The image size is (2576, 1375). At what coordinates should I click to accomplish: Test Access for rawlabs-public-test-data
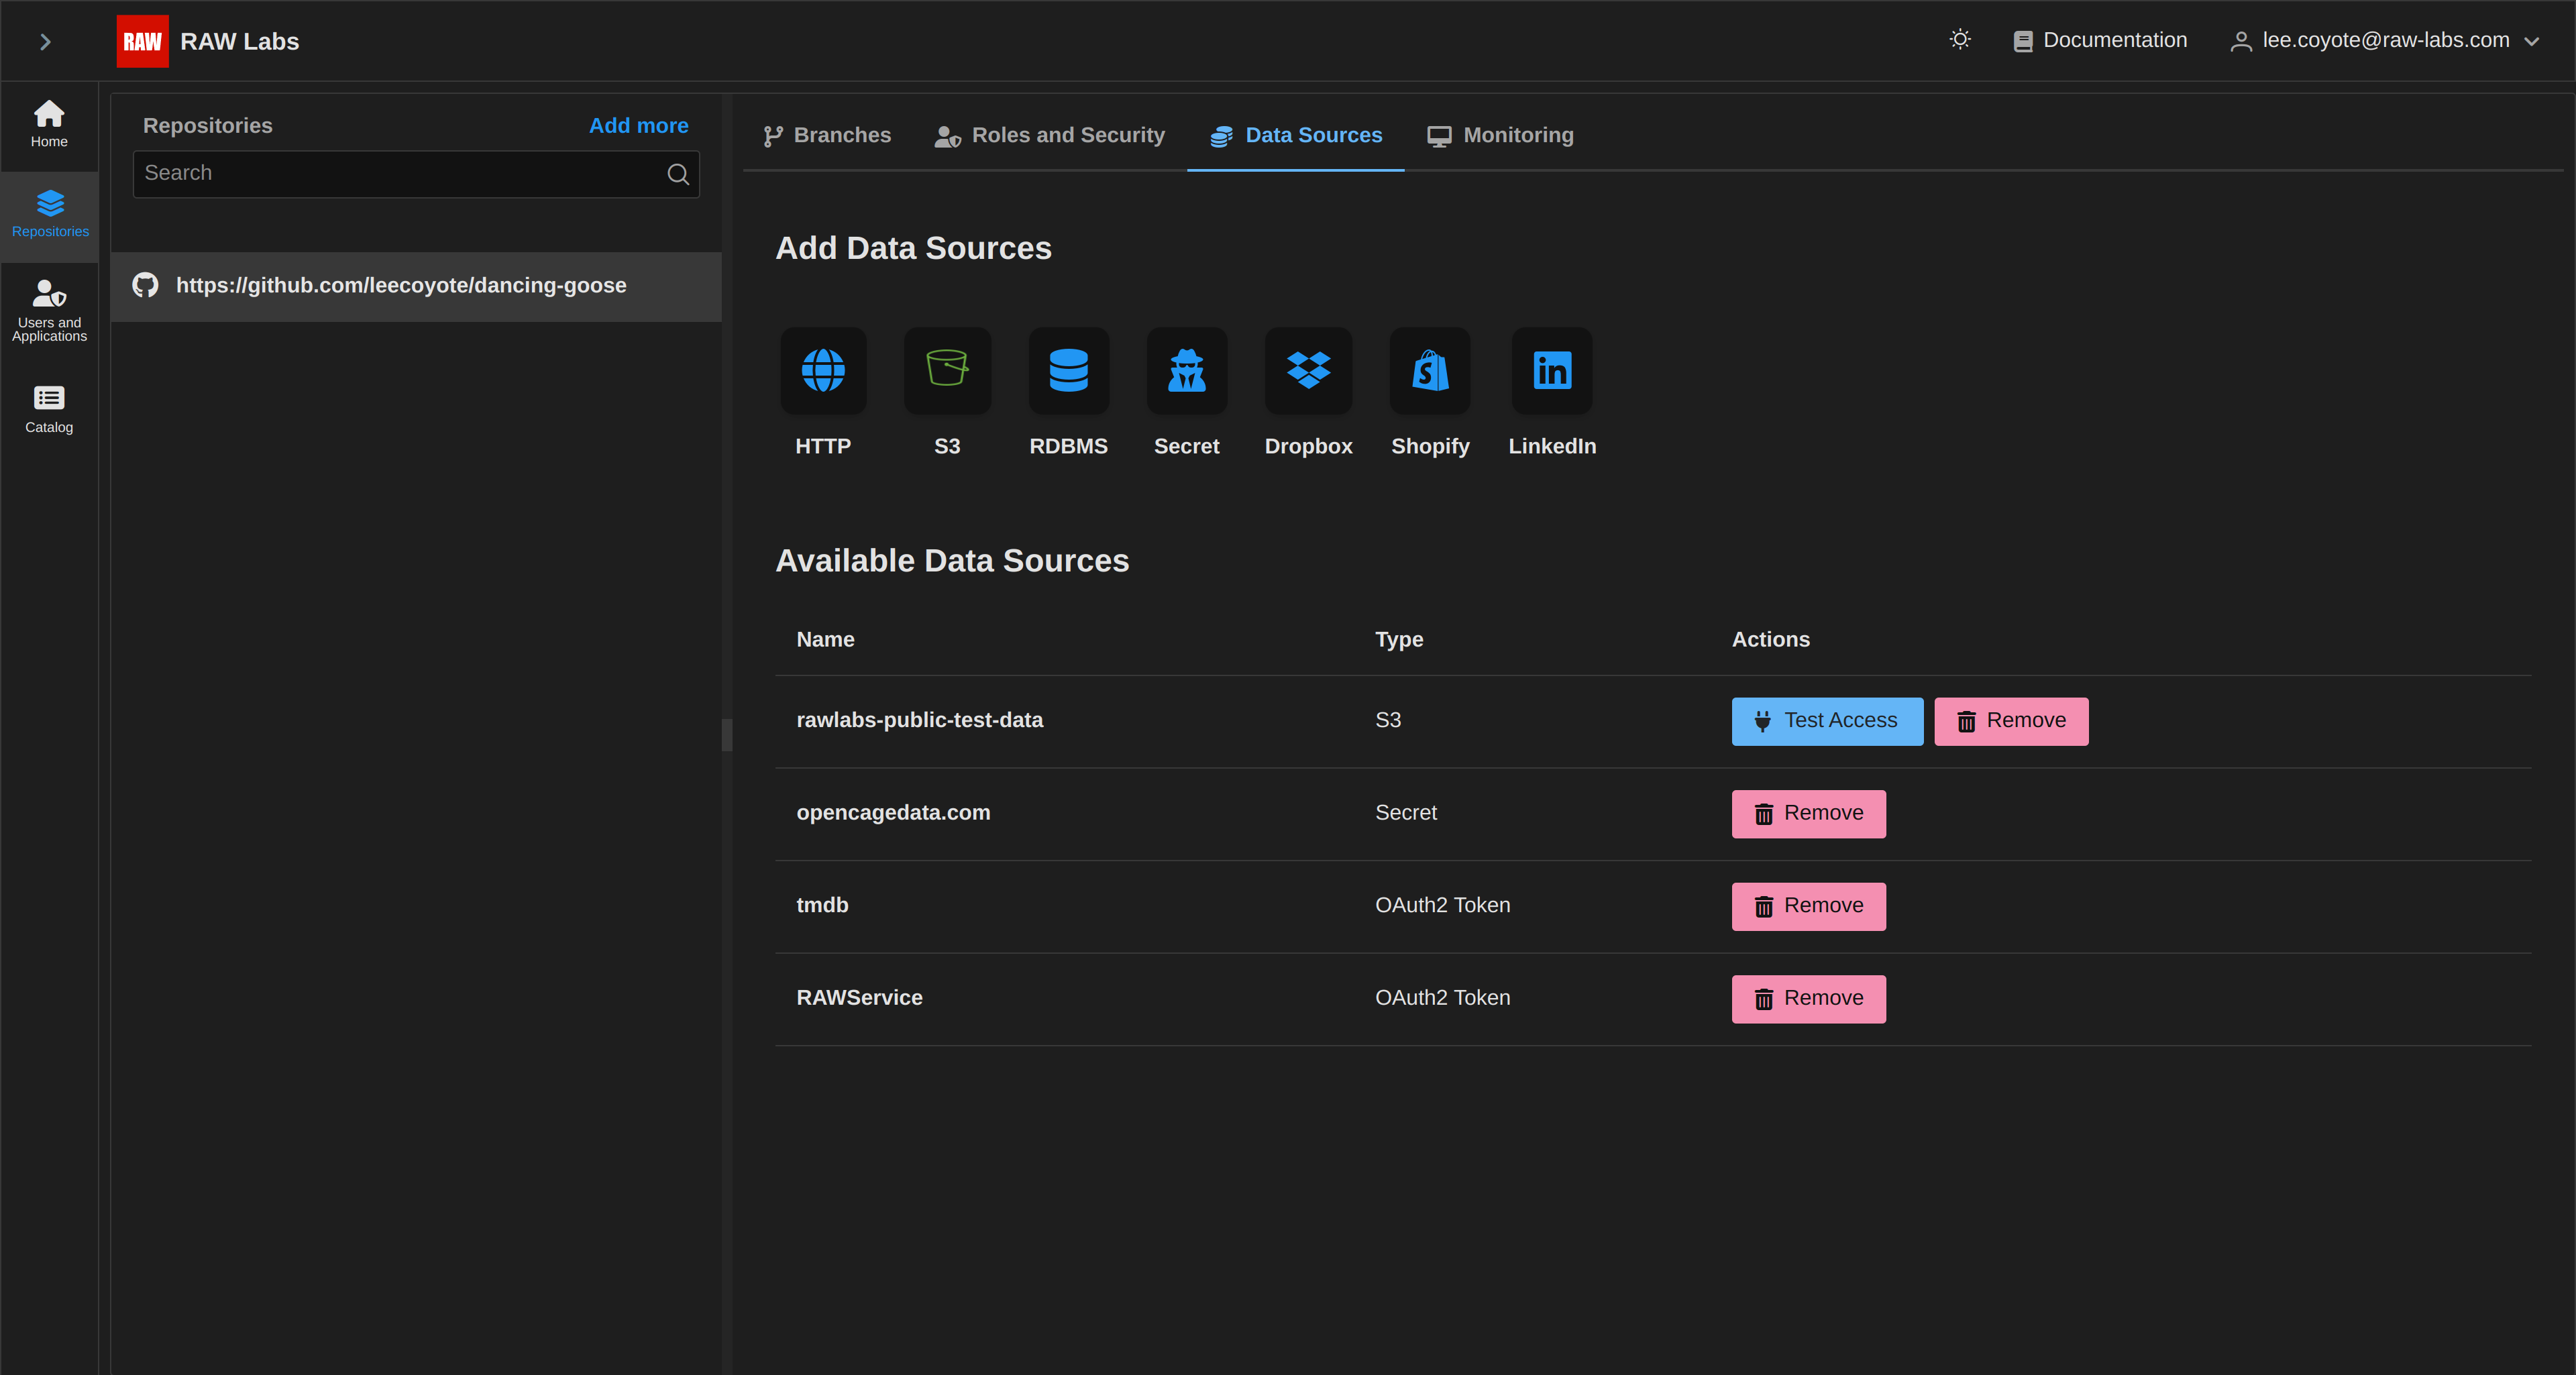(1827, 721)
